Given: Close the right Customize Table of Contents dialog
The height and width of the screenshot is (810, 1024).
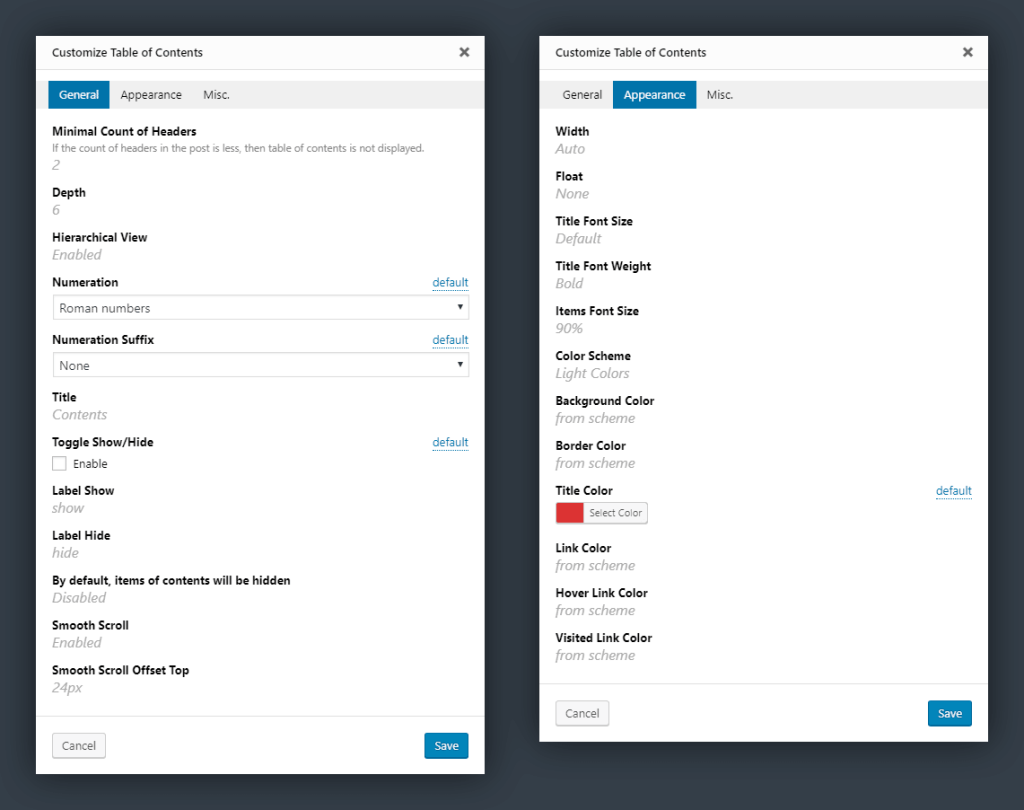Looking at the screenshot, I should [x=967, y=52].
